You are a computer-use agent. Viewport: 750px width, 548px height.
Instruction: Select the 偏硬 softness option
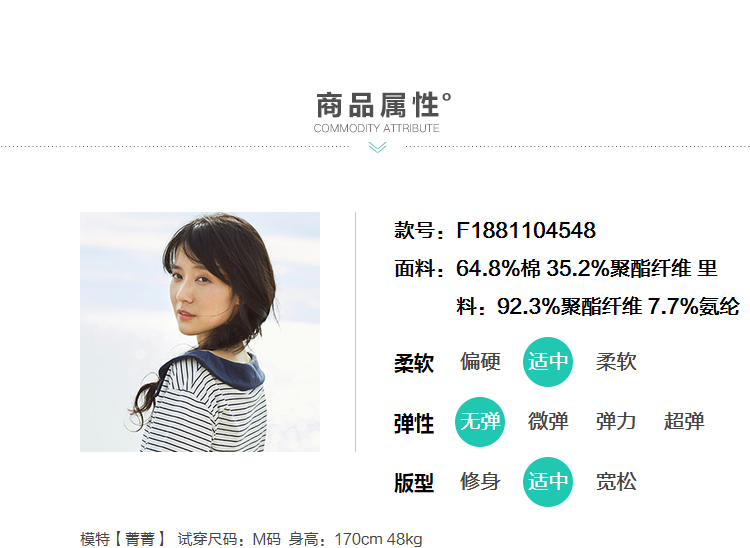(480, 362)
